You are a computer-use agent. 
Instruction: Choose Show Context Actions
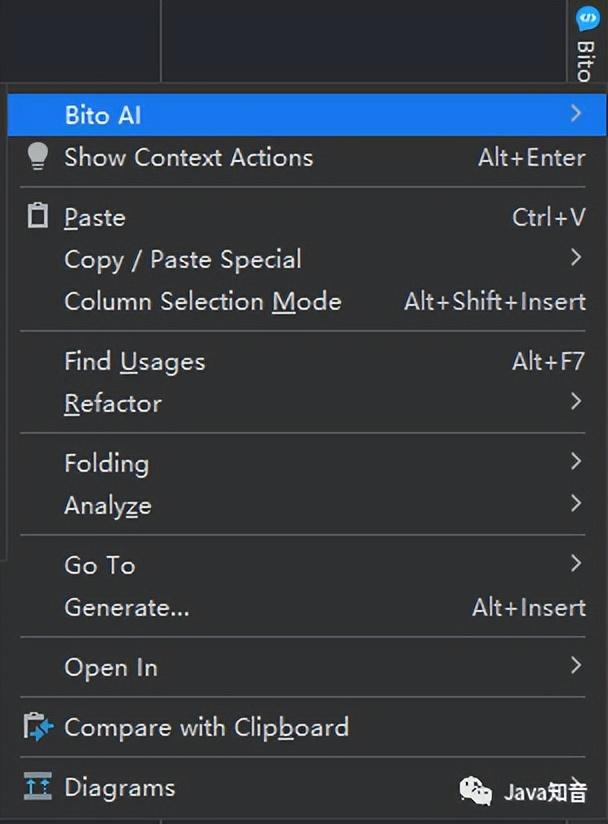[188, 157]
